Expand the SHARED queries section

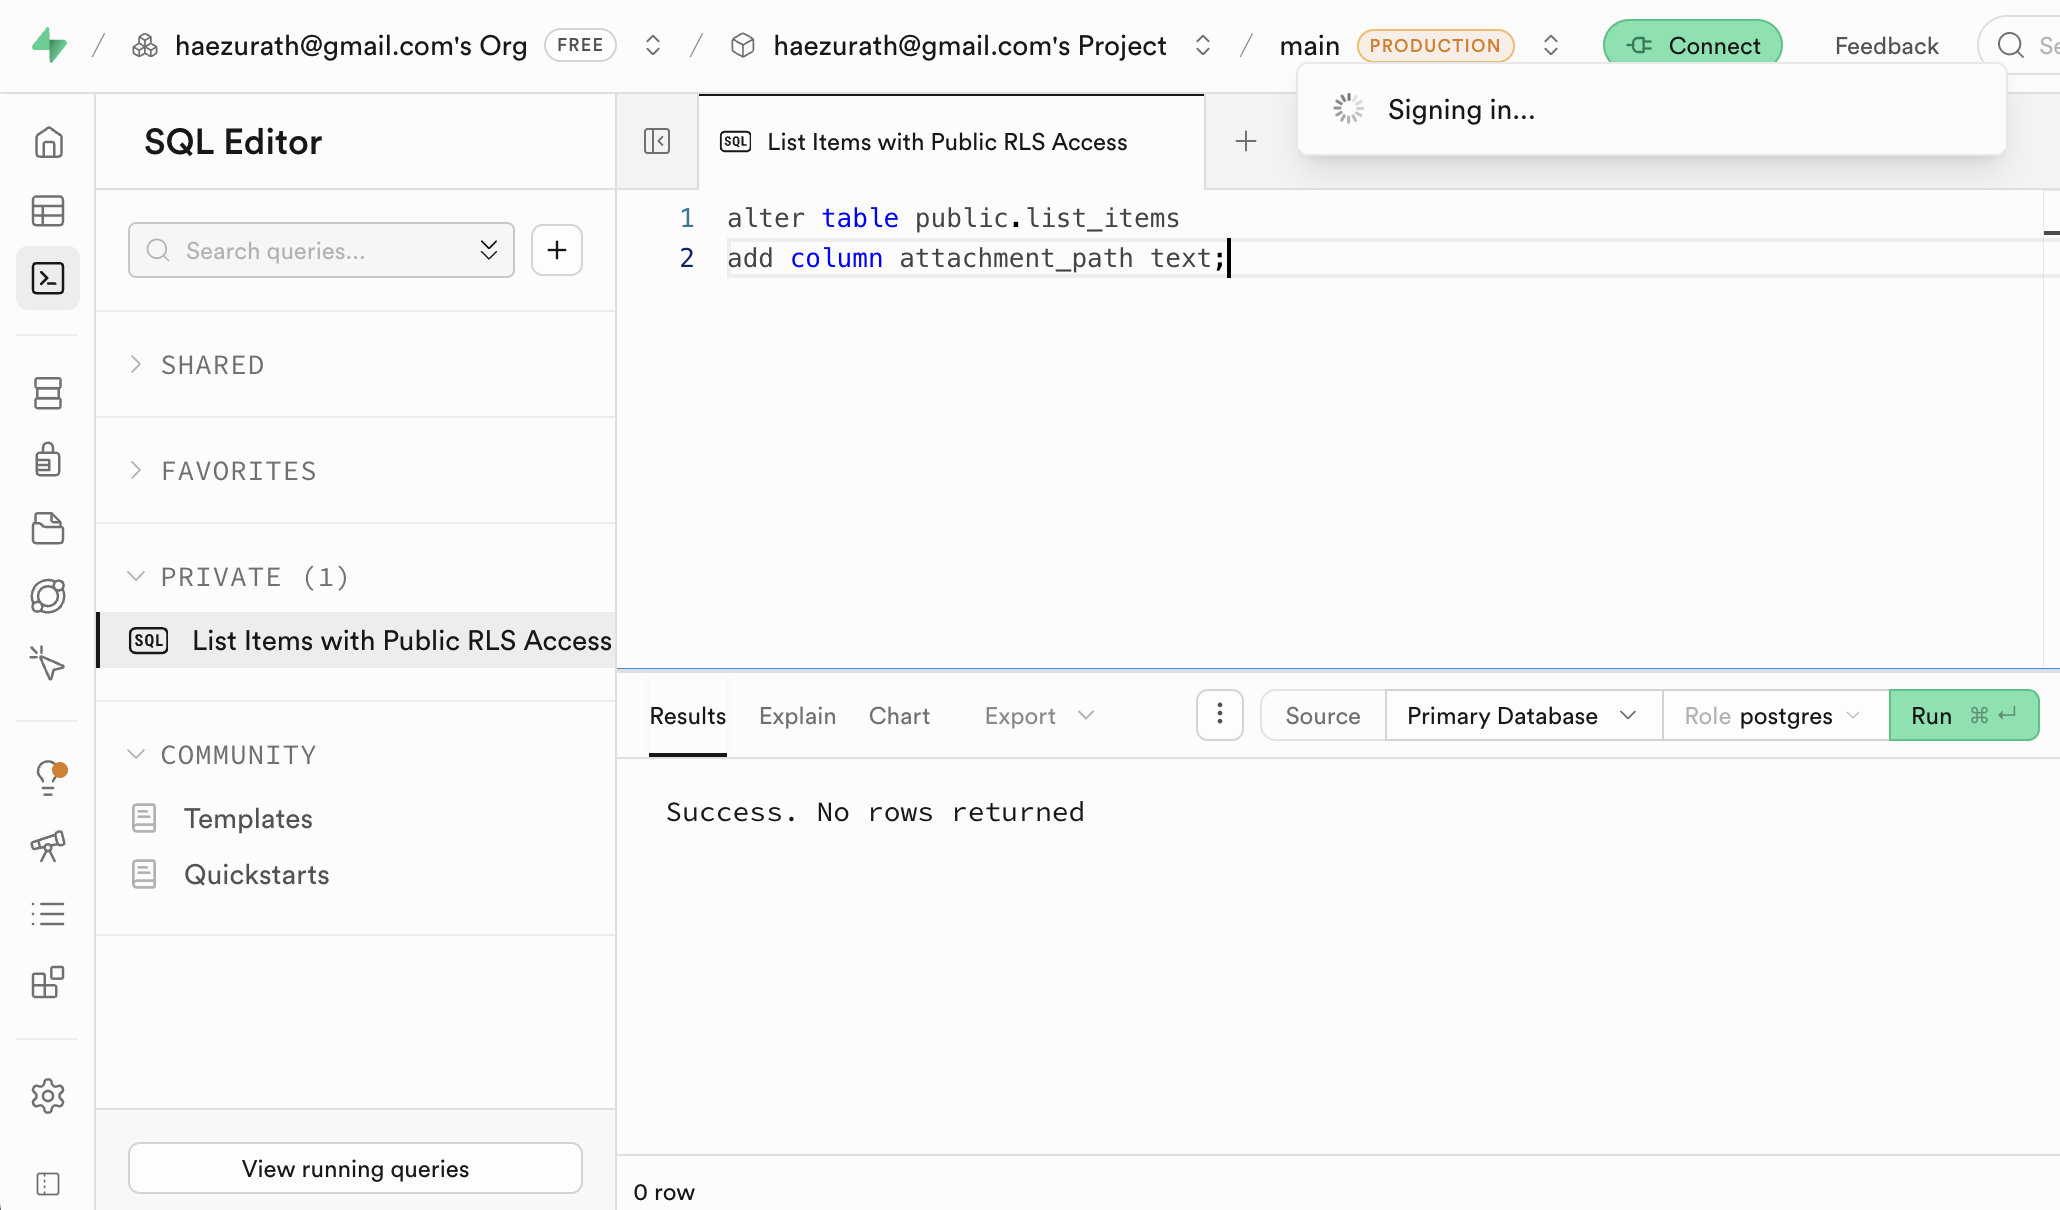(212, 365)
